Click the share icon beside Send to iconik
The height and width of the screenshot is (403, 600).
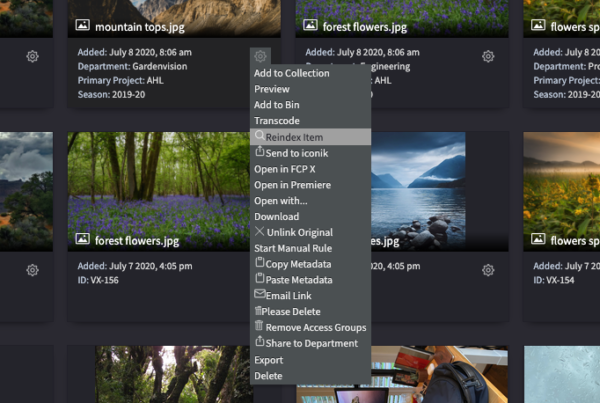pos(260,152)
